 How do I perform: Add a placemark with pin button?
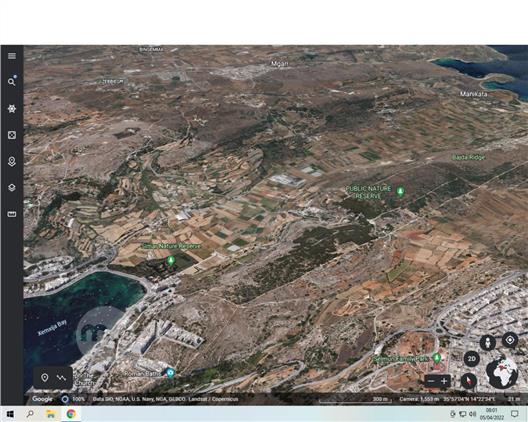[x=45, y=378]
